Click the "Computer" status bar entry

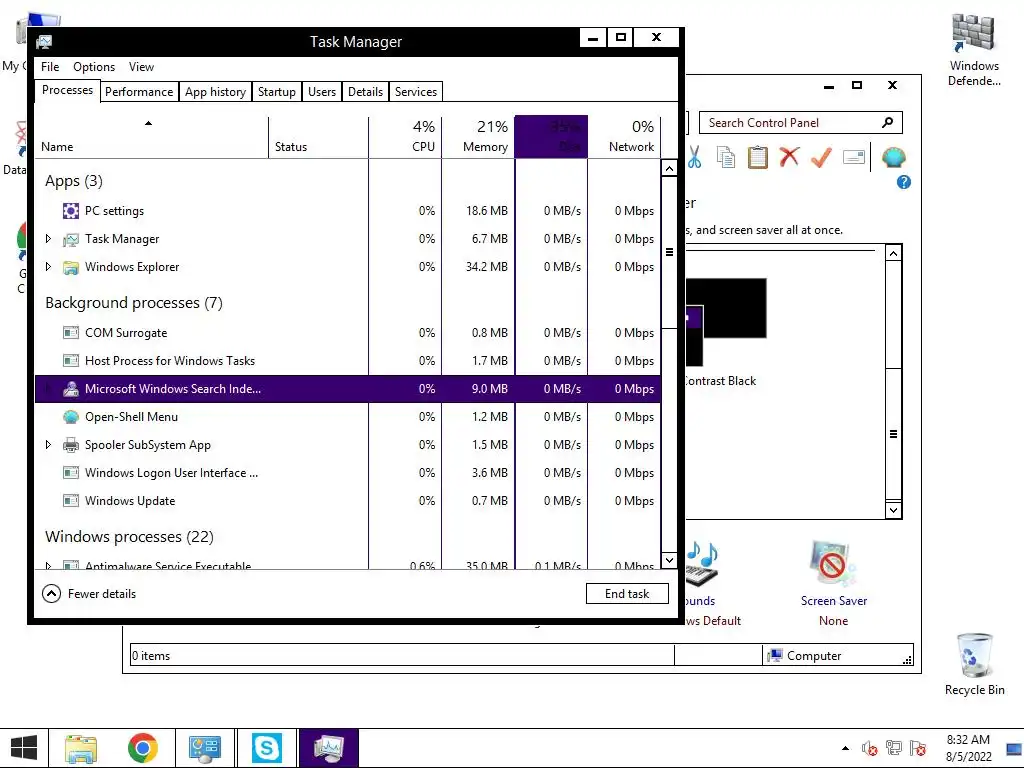pos(804,656)
